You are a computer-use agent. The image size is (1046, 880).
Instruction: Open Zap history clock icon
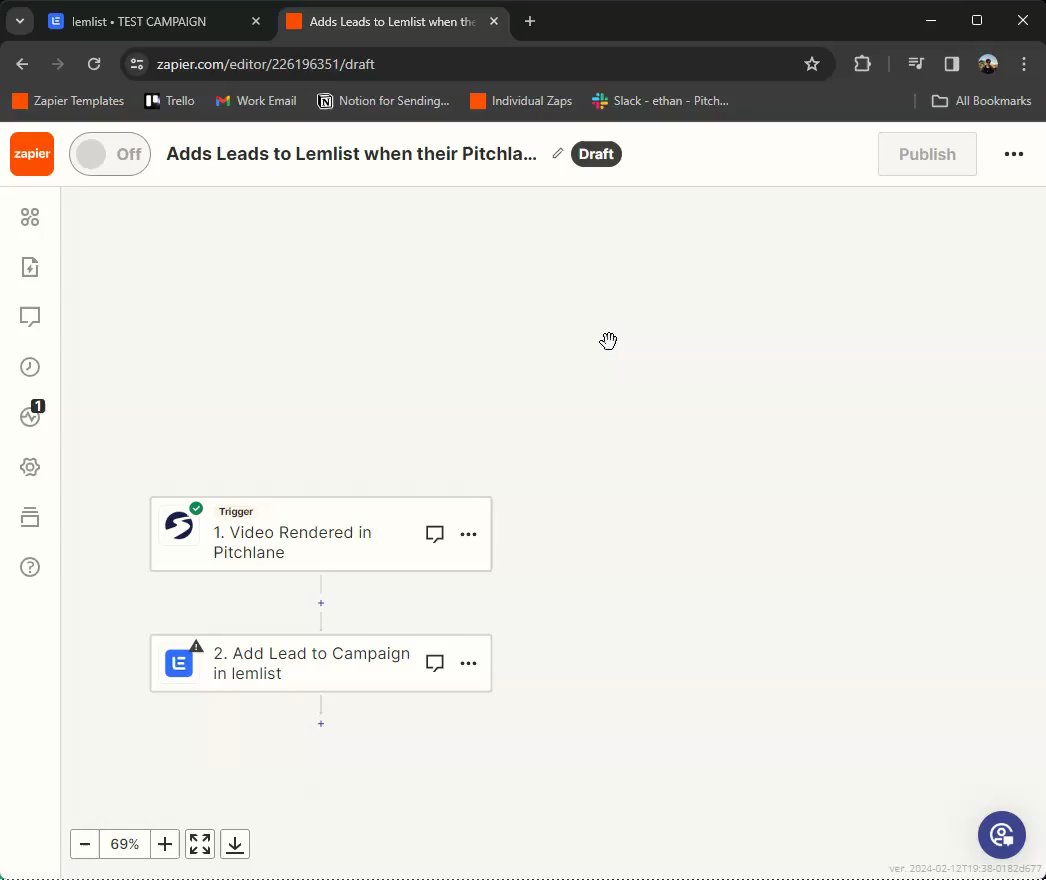[x=30, y=367]
